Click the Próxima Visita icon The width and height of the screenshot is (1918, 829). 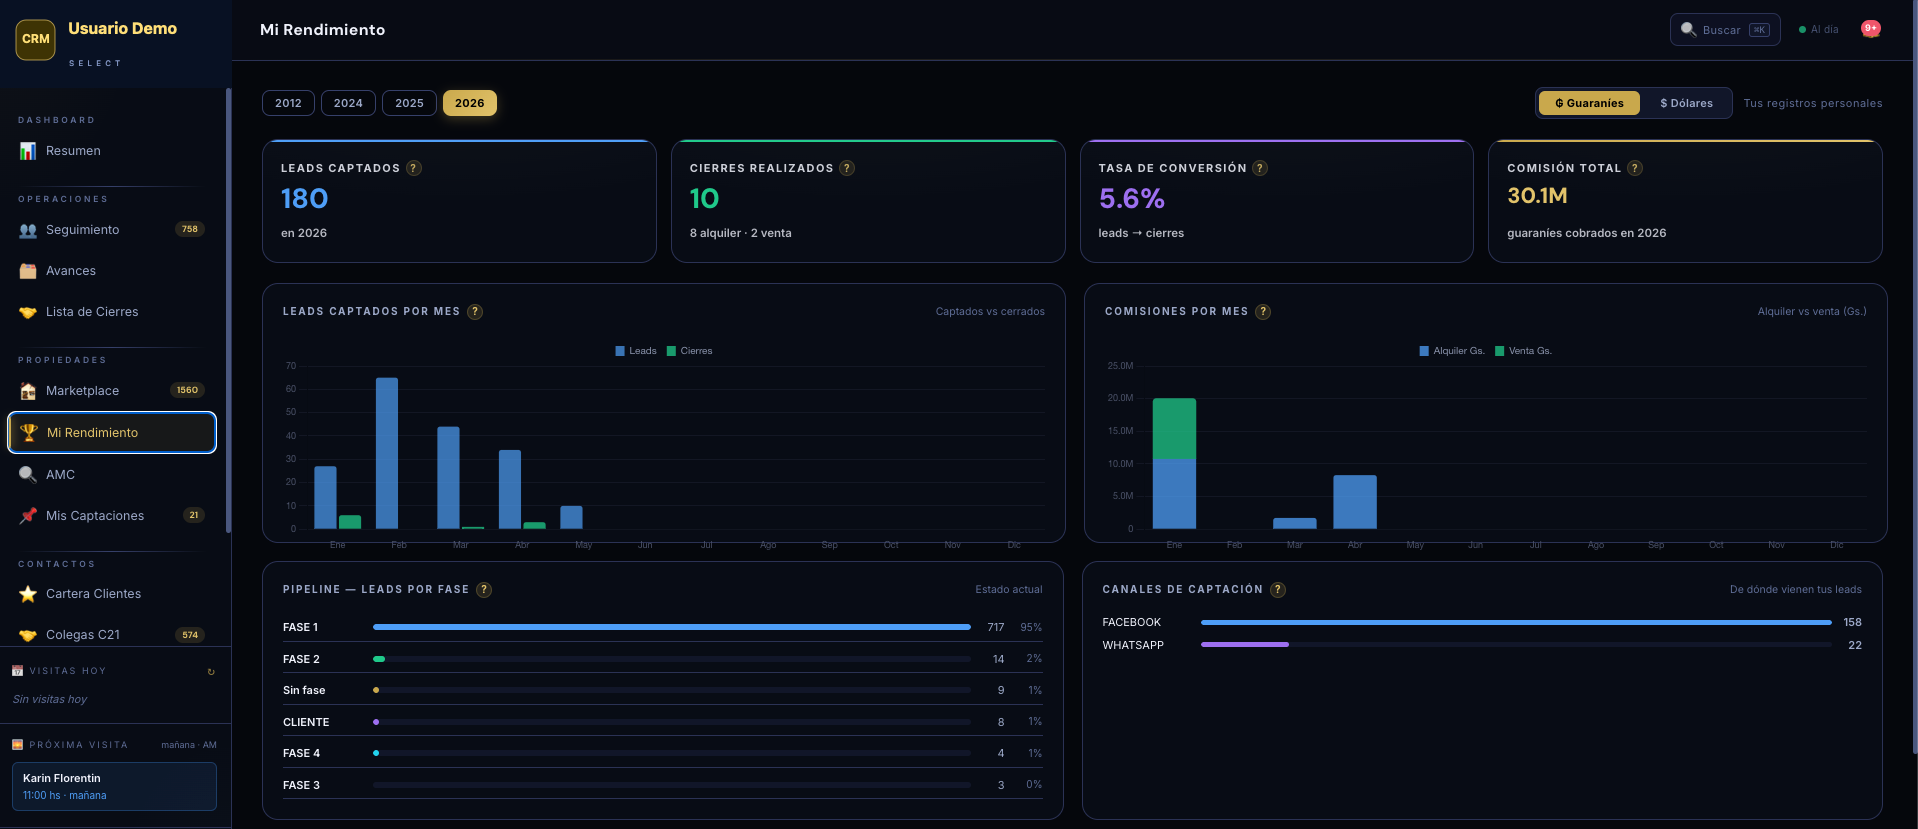tap(18, 745)
